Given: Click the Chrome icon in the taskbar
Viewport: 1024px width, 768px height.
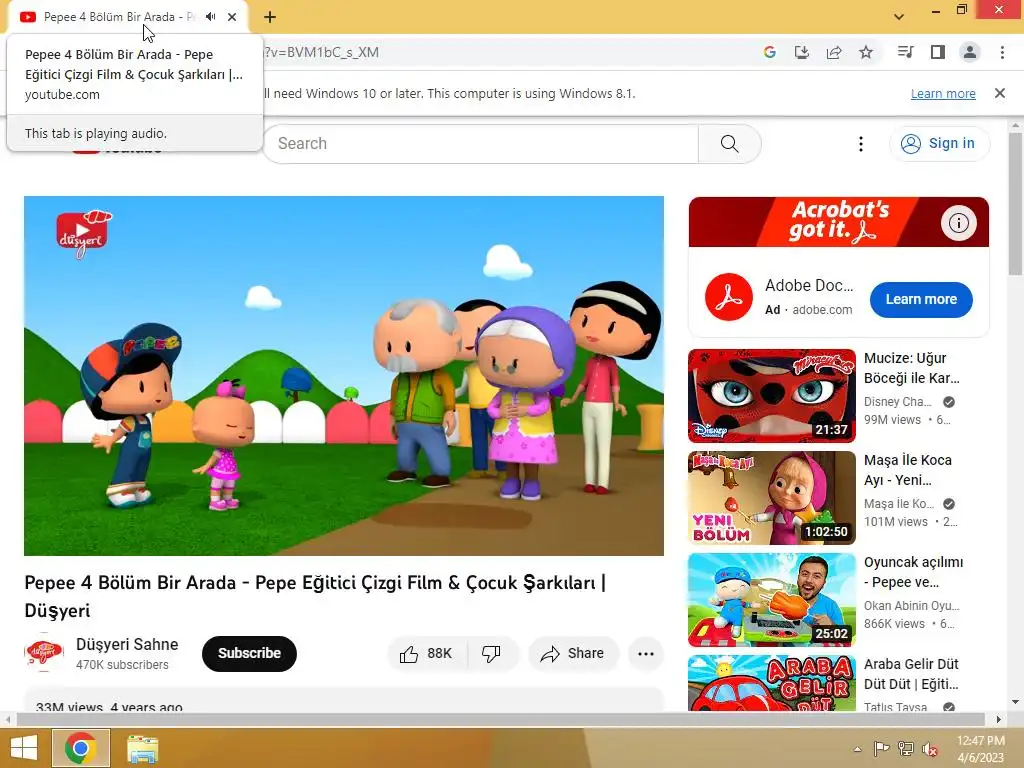Looking at the screenshot, I should point(80,748).
